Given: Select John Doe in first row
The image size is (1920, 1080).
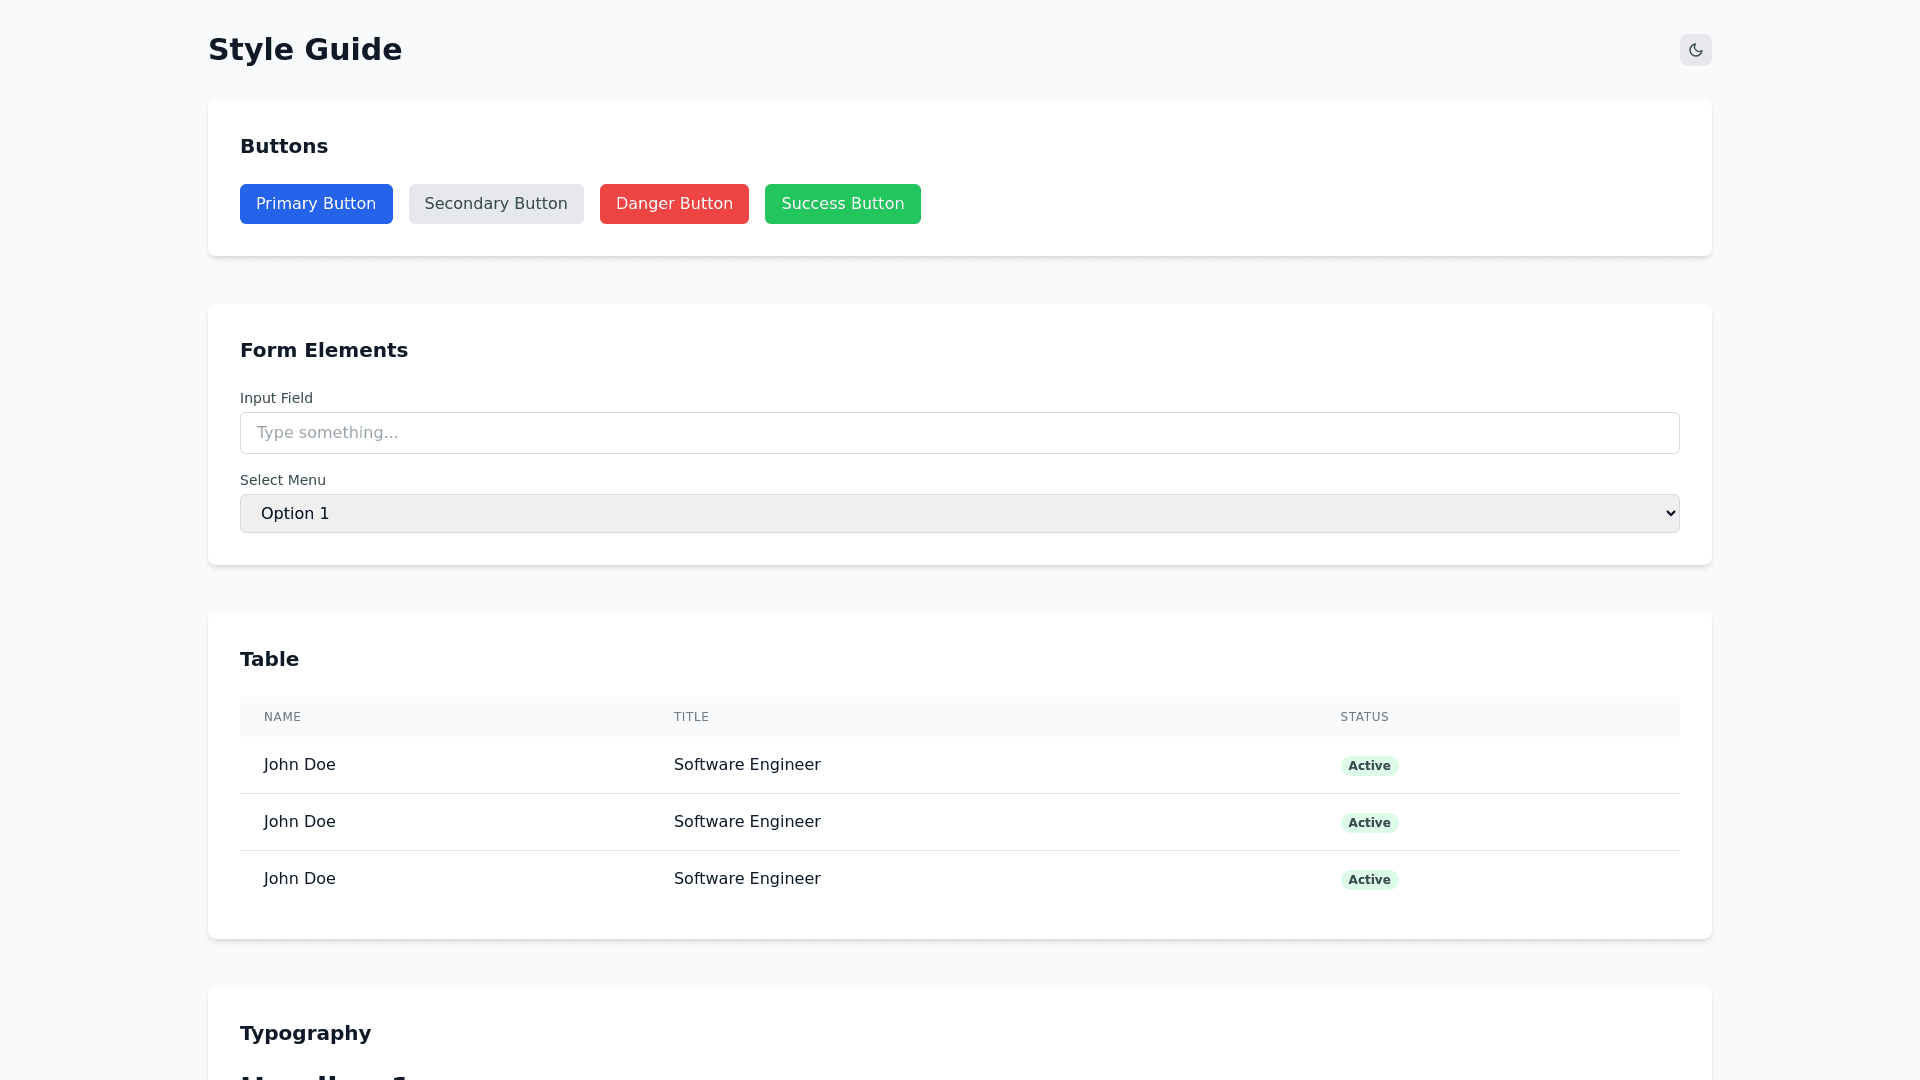Looking at the screenshot, I should point(300,765).
